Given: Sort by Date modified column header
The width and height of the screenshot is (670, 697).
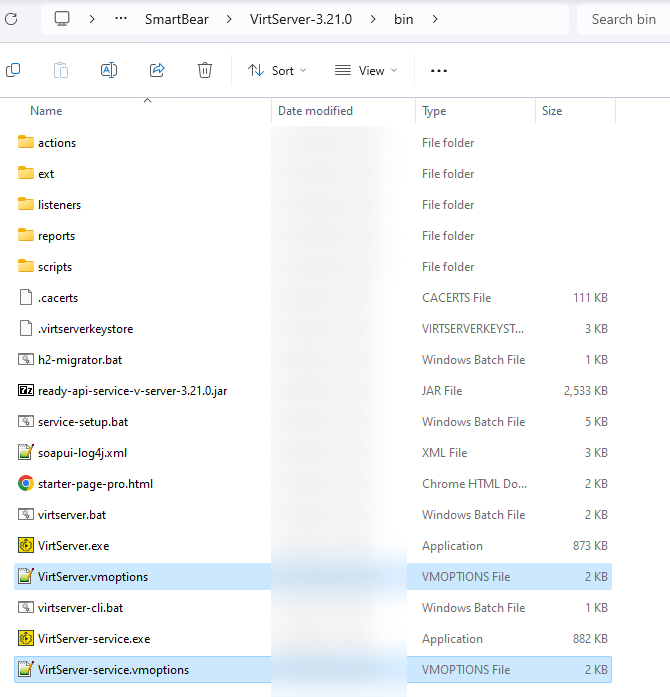Looking at the screenshot, I should (x=315, y=111).
